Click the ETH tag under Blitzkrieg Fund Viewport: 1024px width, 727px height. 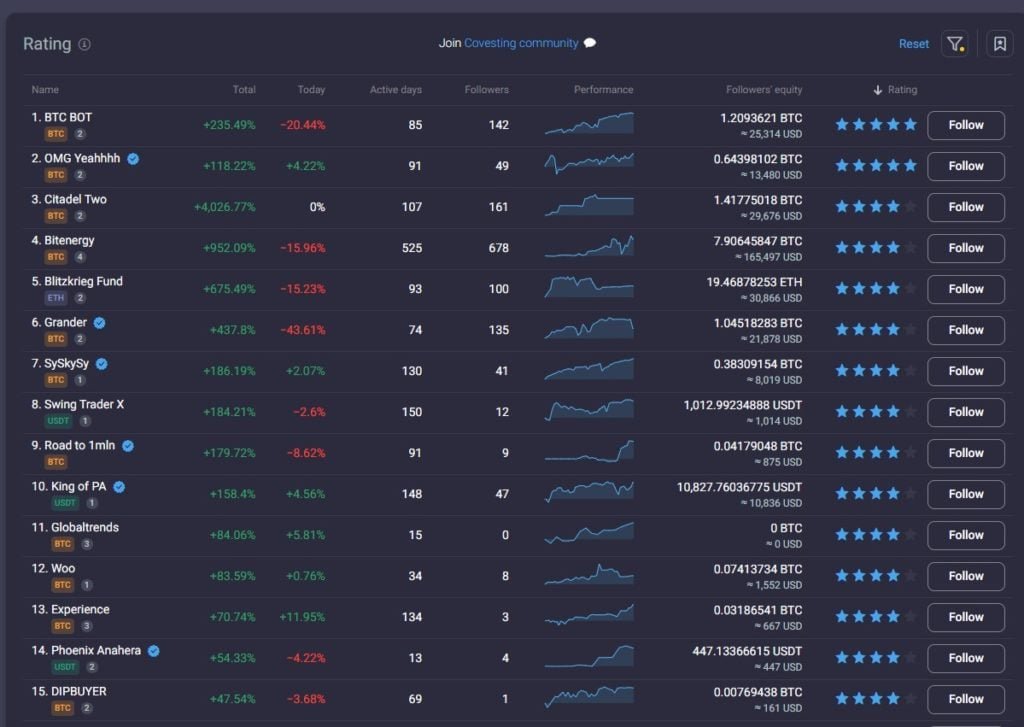click(x=56, y=298)
